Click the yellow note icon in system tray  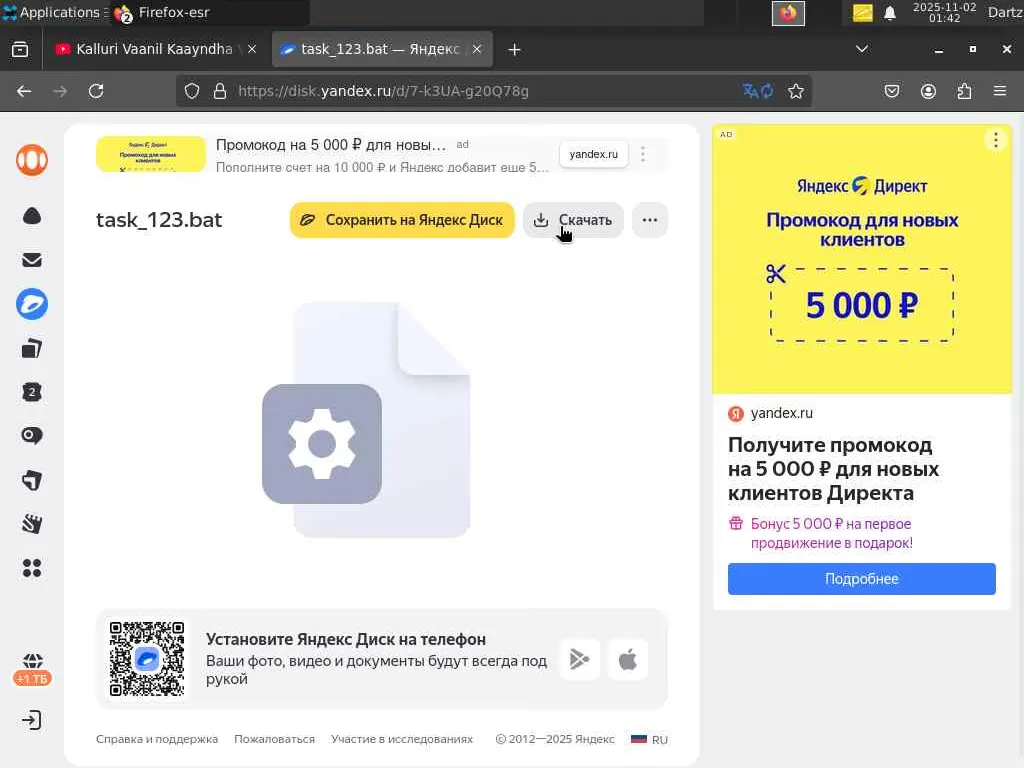pyautogui.click(x=863, y=13)
